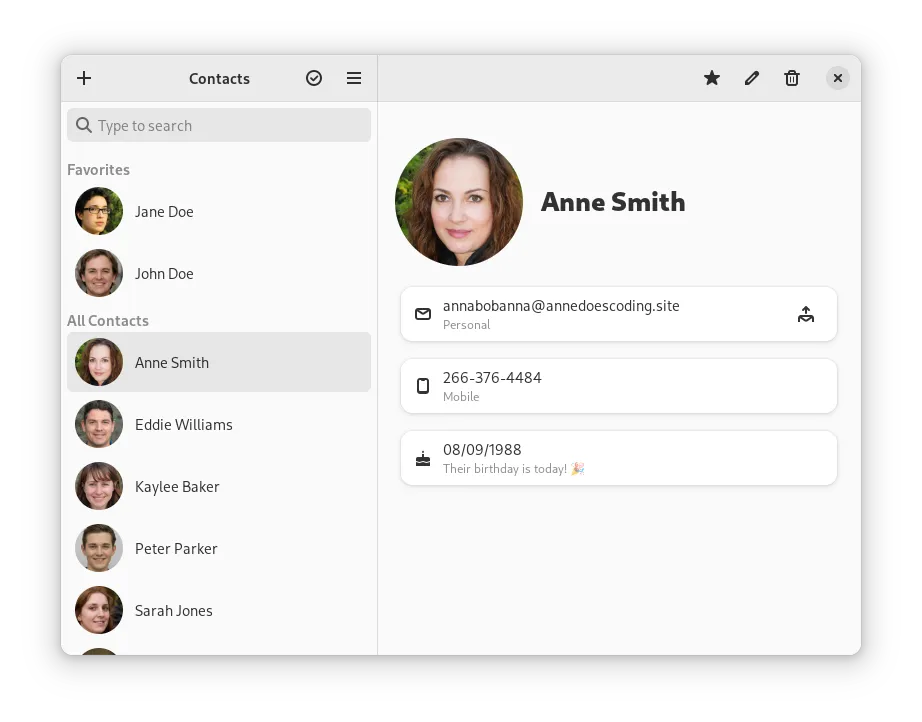The image size is (922, 722).
Task: Click the birthday row showing 08/09/1988
Action: tap(618, 458)
